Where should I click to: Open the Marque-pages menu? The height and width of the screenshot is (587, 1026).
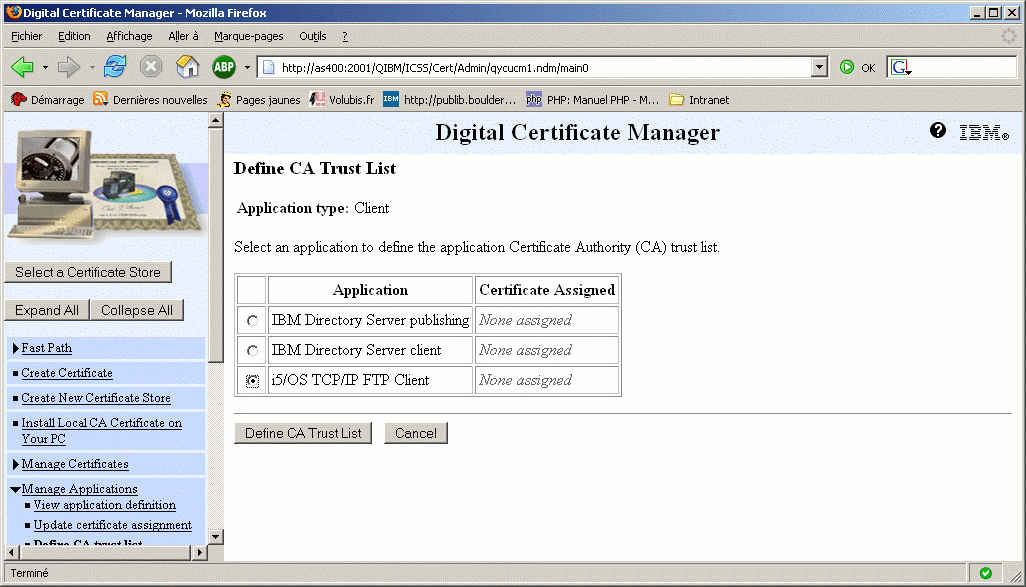249,36
